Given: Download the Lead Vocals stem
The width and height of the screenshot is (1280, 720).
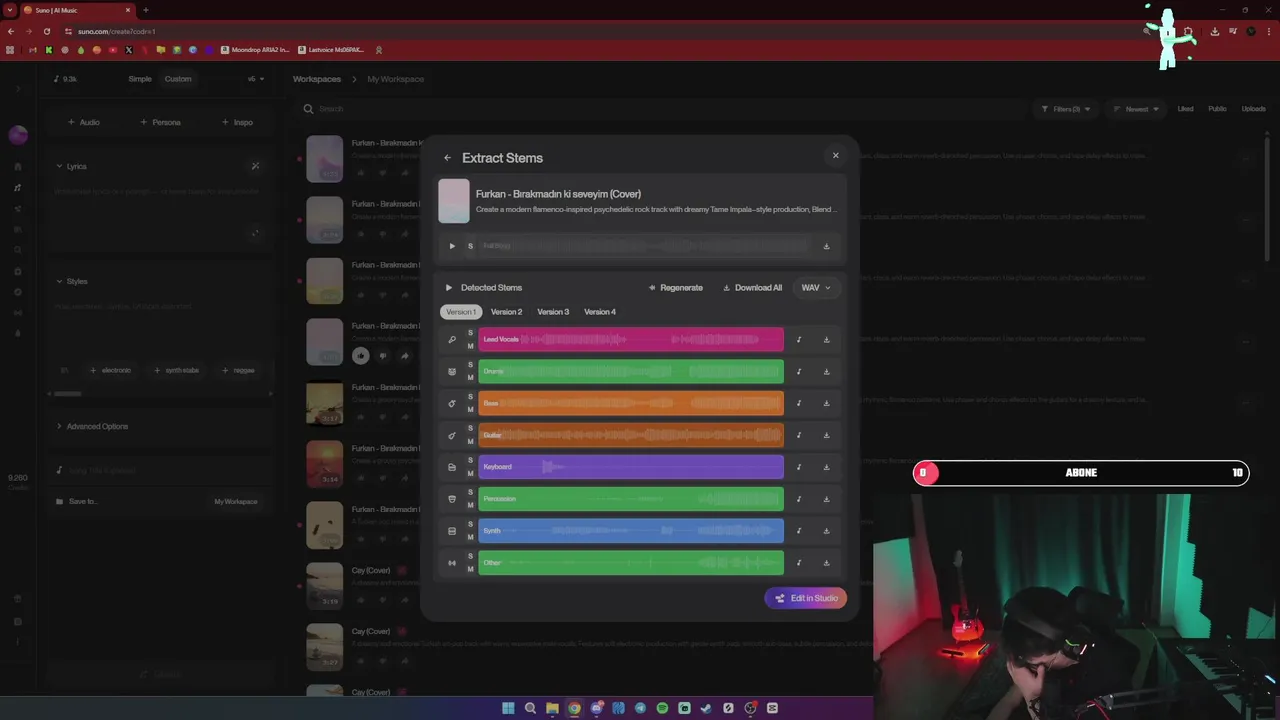Looking at the screenshot, I should pyautogui.click(x=826, y=340).
